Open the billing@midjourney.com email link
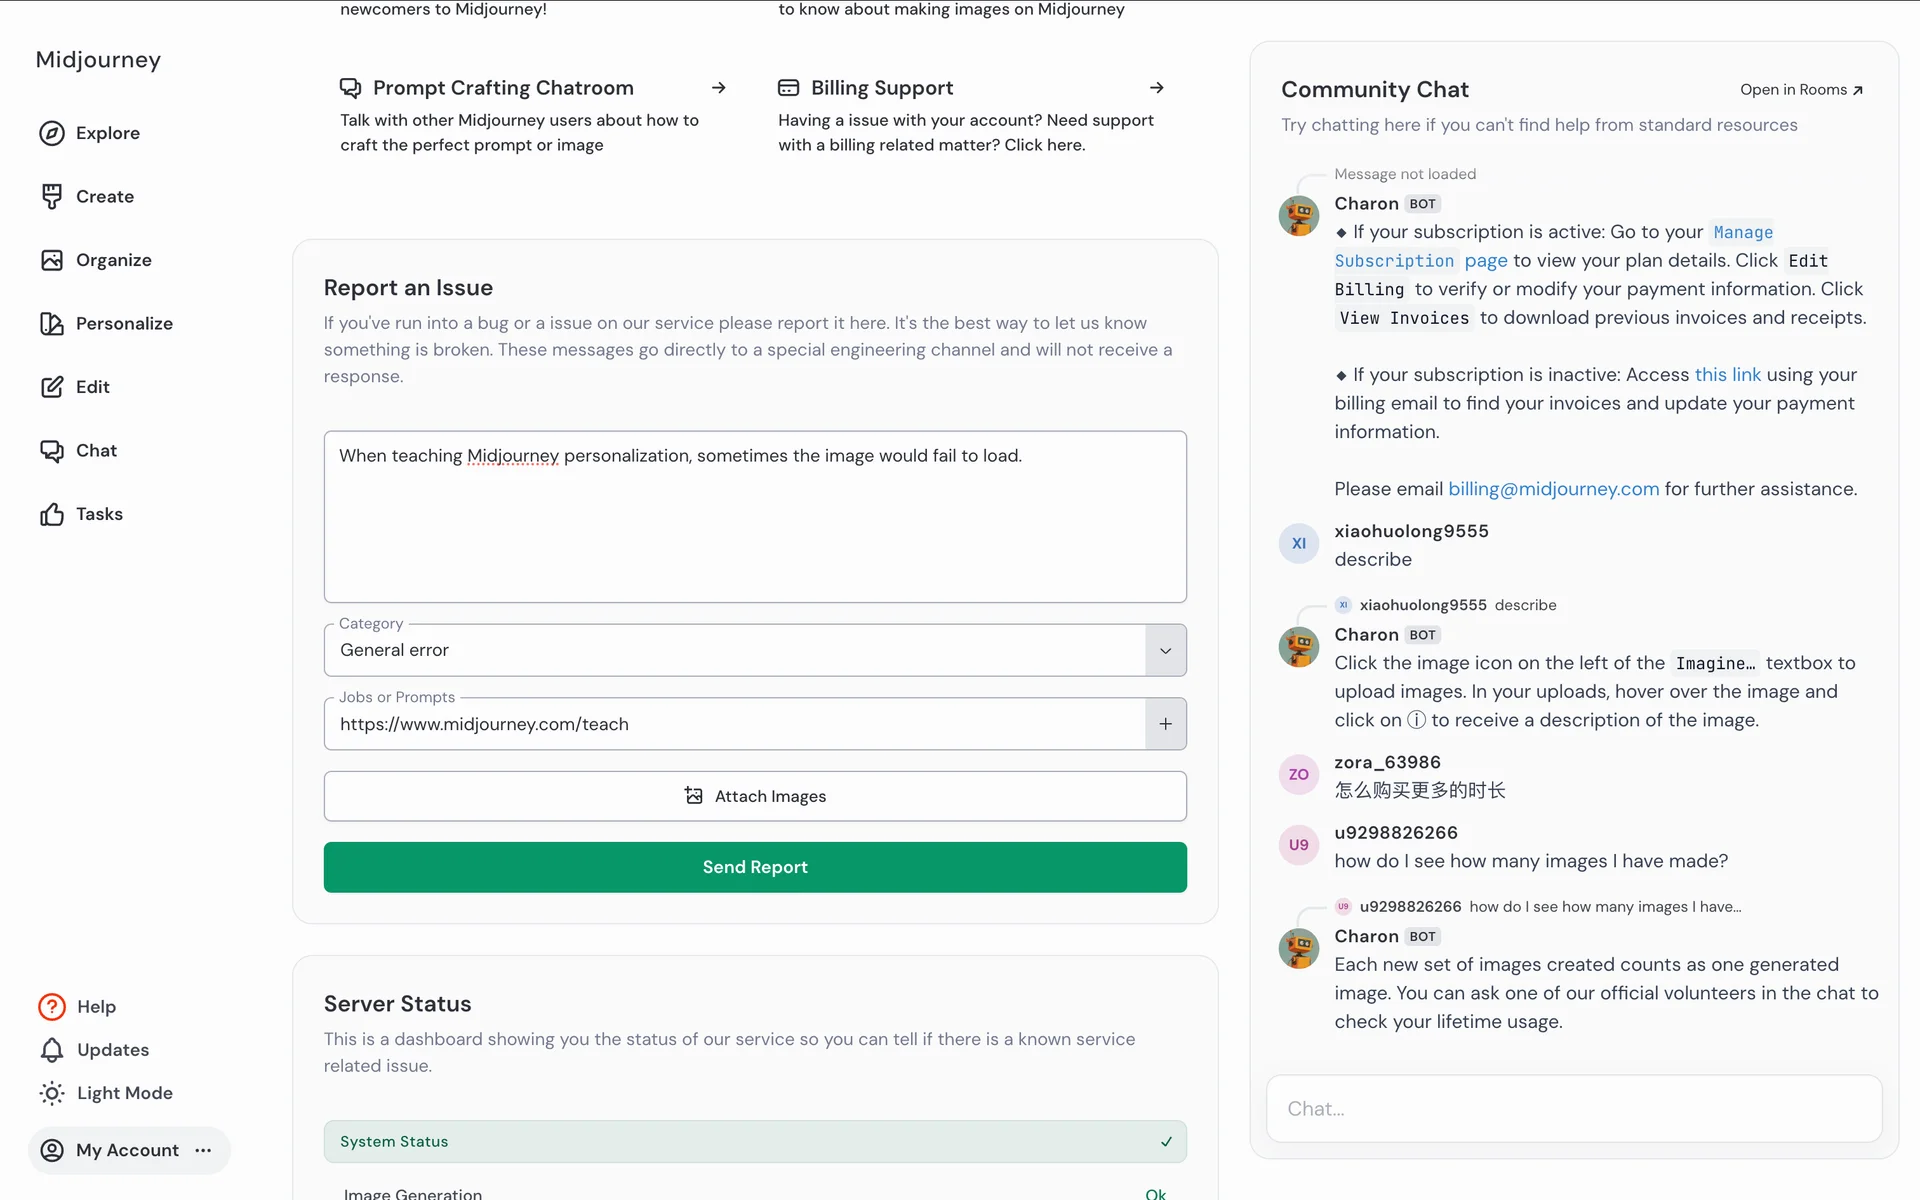 click(x=1553, y=489)
